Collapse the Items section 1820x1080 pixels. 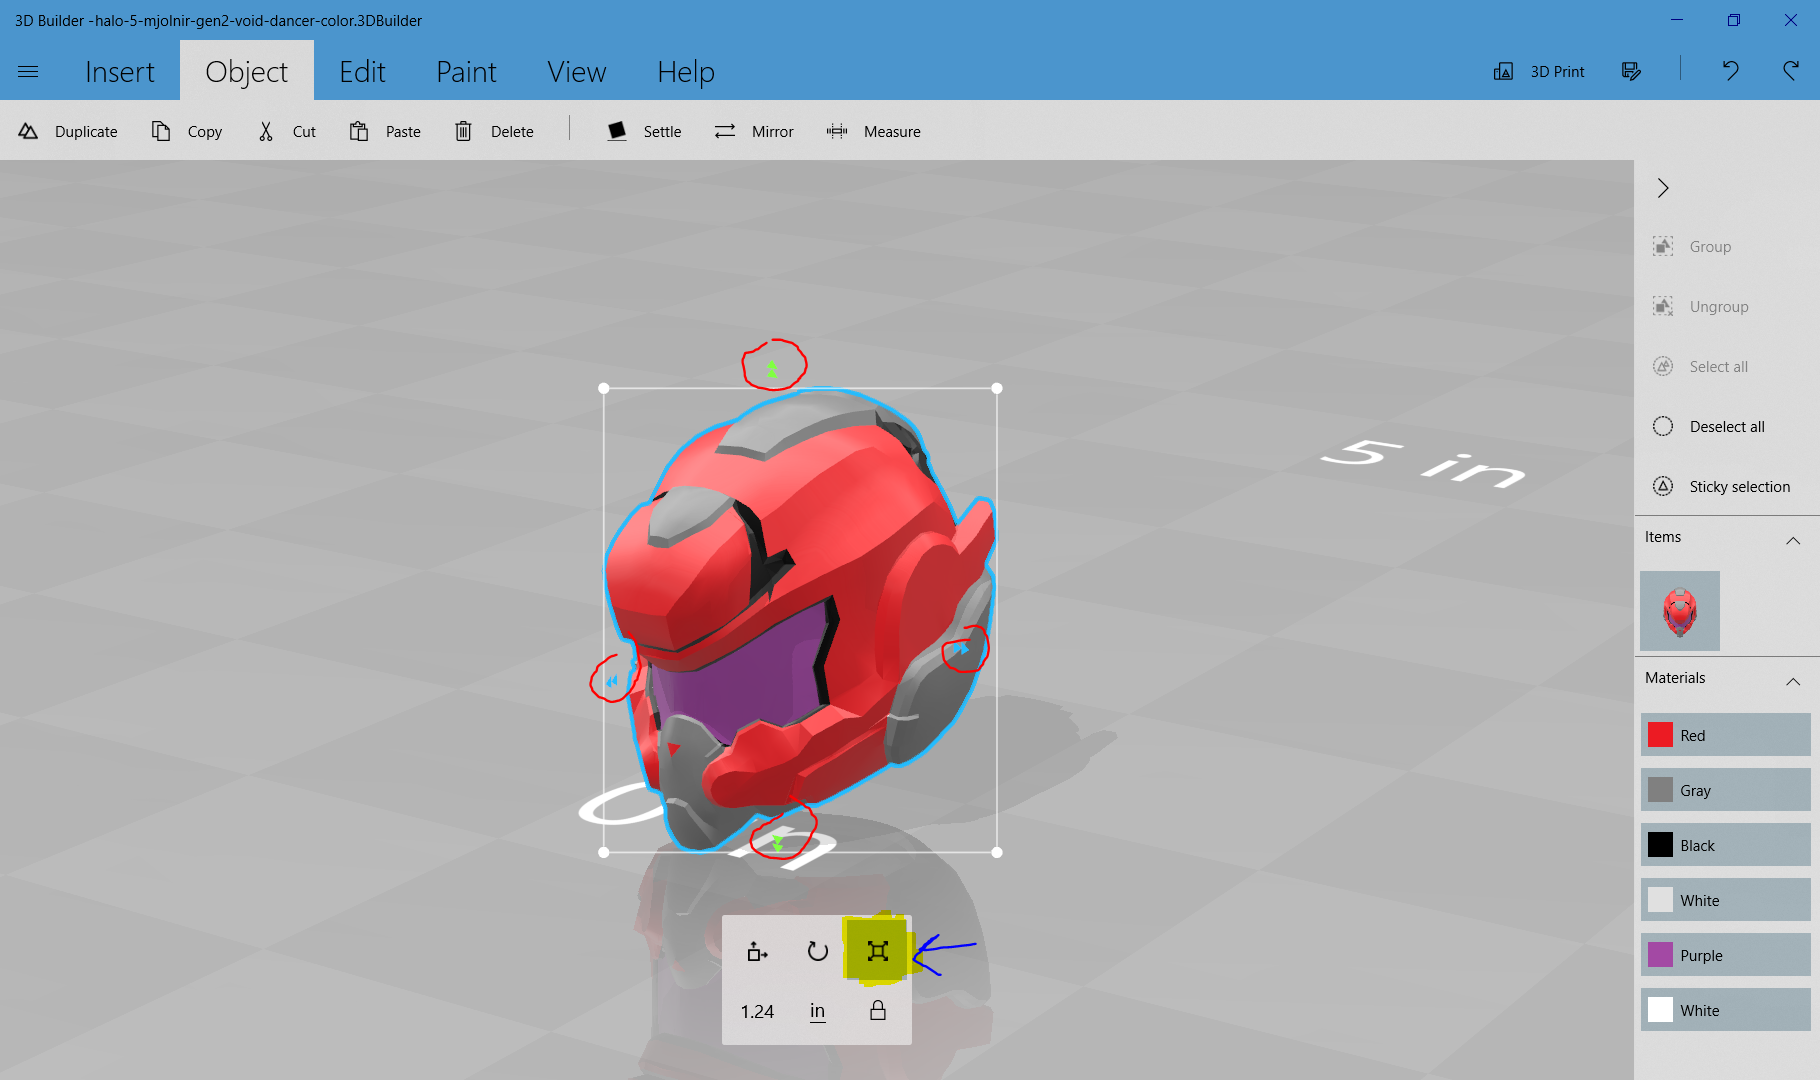pos(1793,540)
